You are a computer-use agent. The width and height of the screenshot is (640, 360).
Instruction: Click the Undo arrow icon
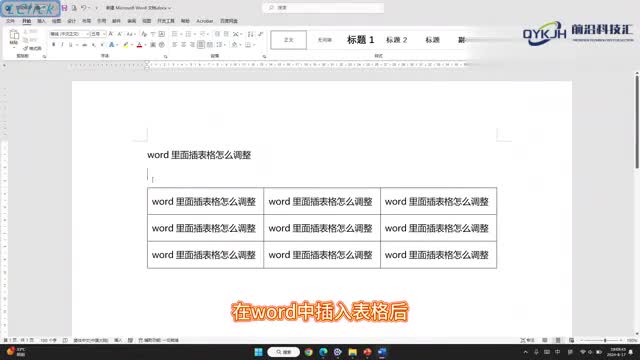pyautogui.click(x=83, y=8)
